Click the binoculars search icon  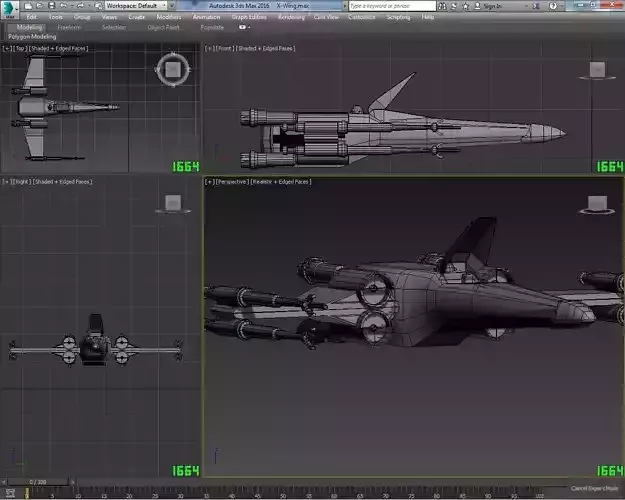(442, 6)
